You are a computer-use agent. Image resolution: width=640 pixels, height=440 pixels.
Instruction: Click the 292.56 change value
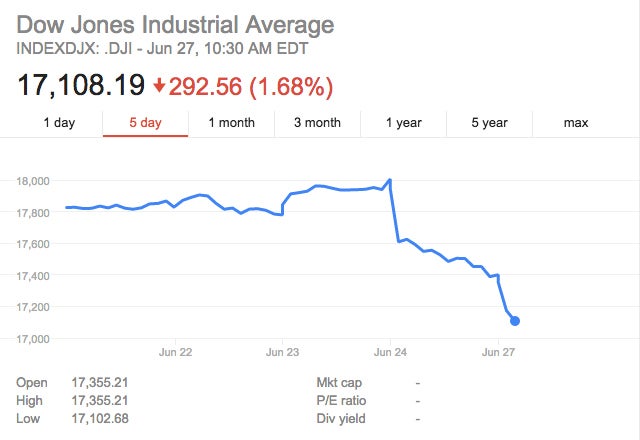click(205, 87)
